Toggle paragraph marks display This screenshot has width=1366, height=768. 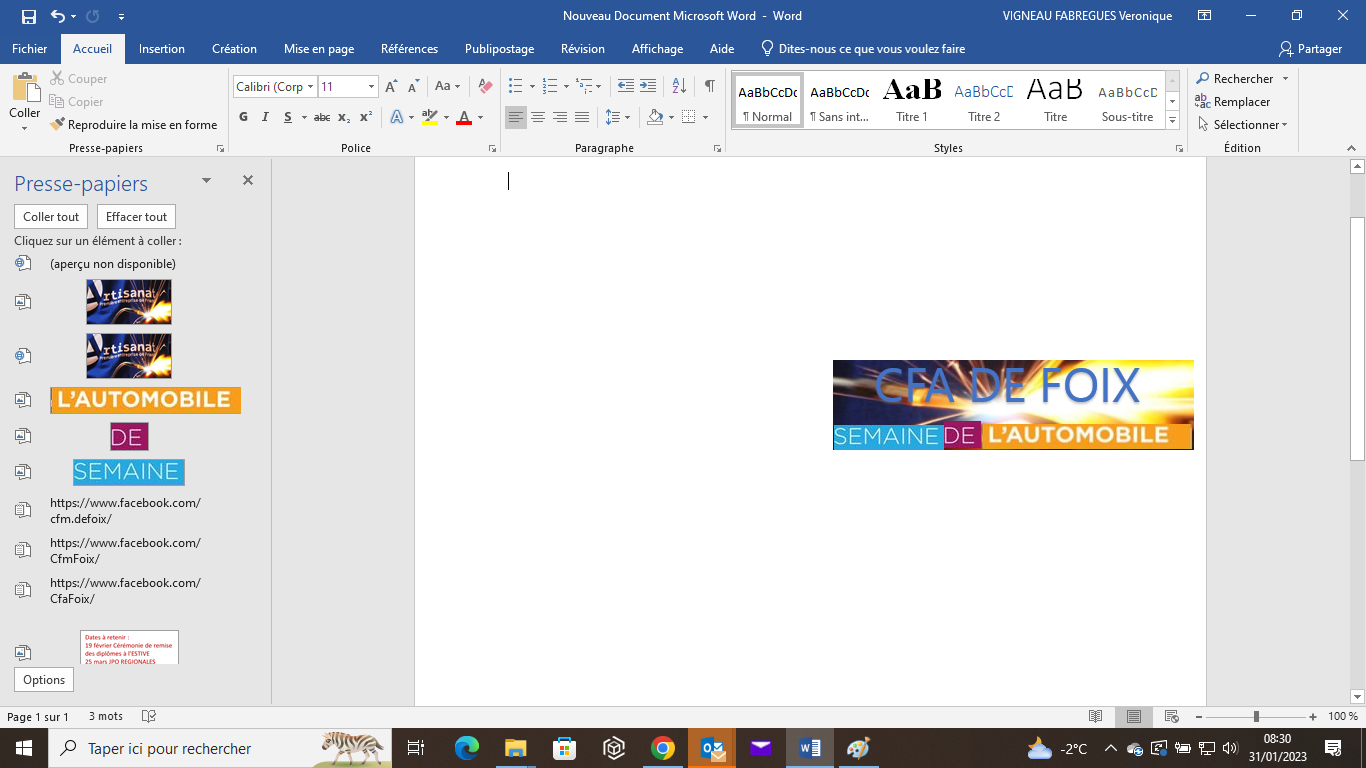pos(709,87)
